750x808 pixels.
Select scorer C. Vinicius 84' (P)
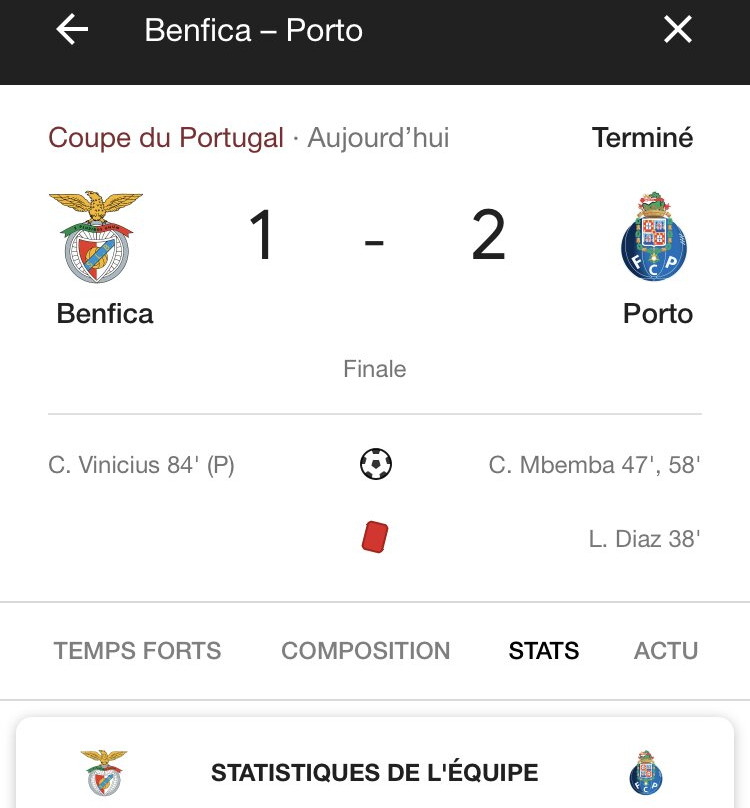pos(141,465)
